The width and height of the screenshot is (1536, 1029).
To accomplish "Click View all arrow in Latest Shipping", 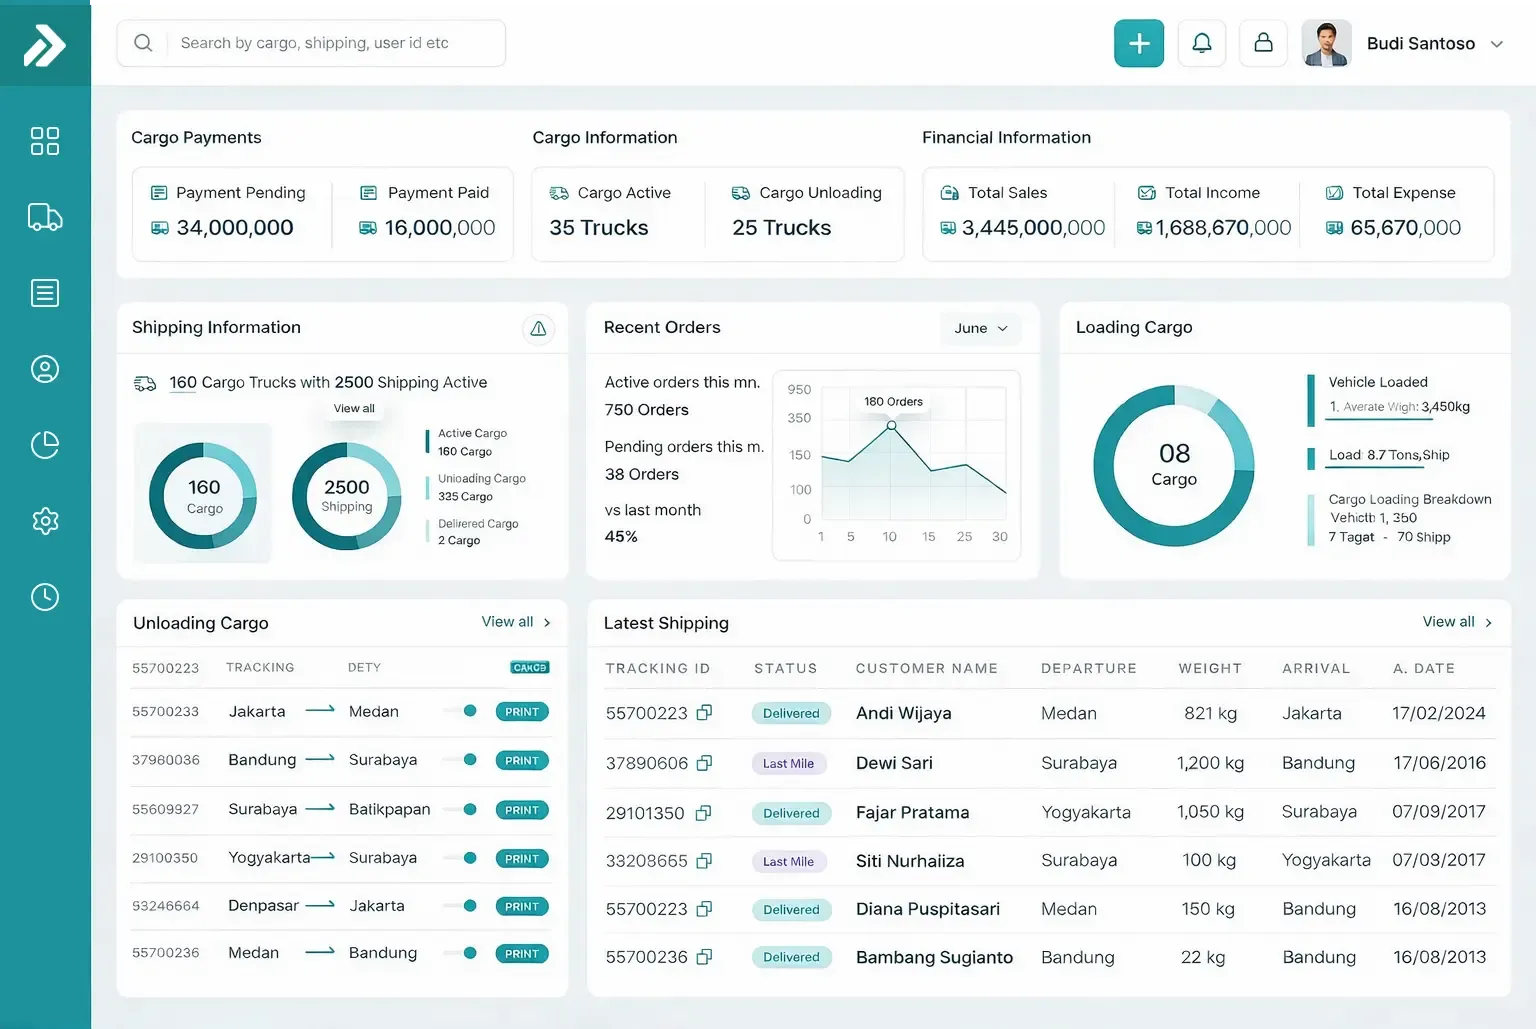I will [x=1488, y=622].
